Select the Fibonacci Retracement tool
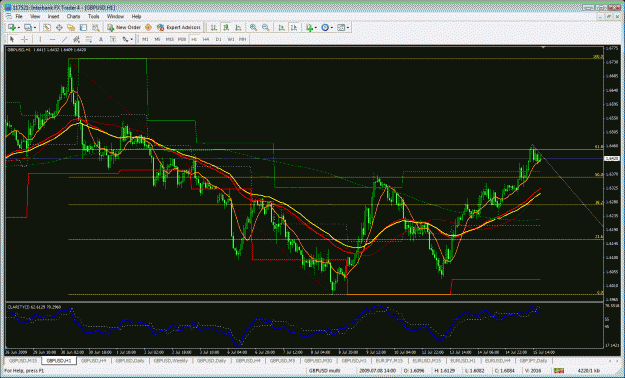This screenshot has height=378, width=625. point(88,39)
